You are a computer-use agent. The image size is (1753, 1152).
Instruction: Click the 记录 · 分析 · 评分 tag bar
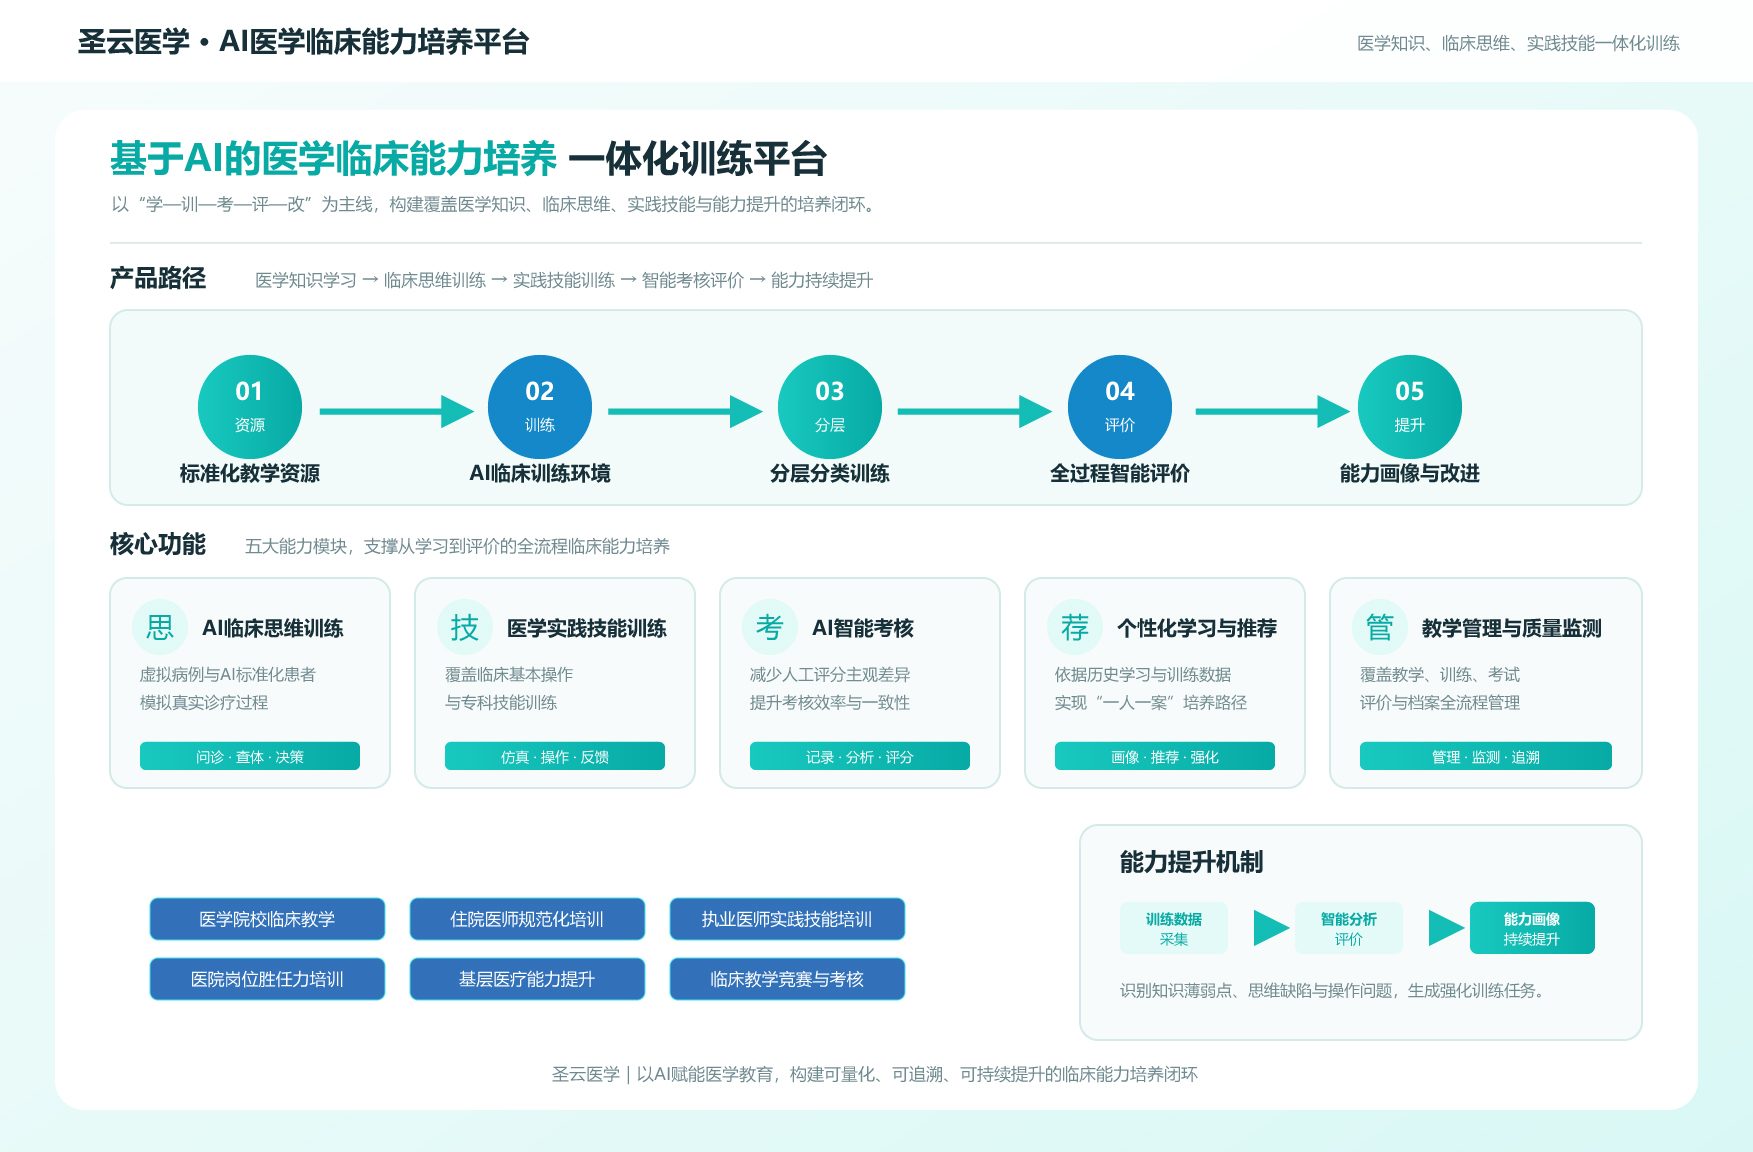click(x=860, y=756)
